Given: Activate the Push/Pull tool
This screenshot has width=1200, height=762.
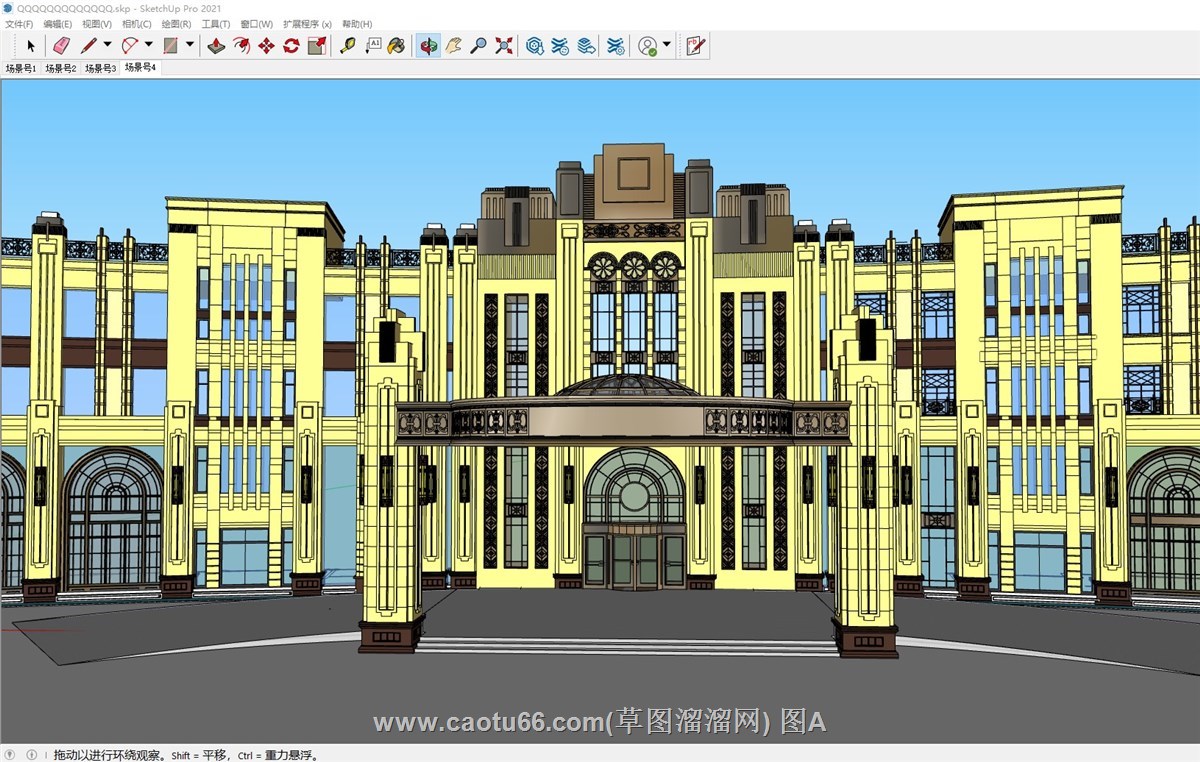Looking at the screenshot, I should click(x=216, y=45).
